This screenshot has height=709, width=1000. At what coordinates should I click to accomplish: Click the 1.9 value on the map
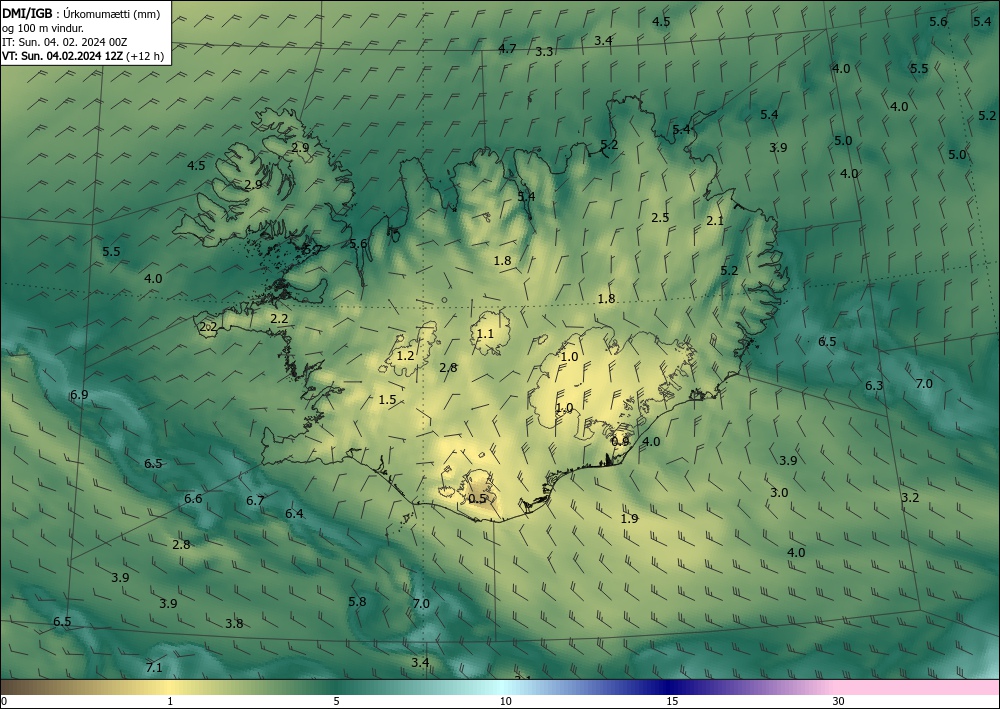tap(629, 518)
